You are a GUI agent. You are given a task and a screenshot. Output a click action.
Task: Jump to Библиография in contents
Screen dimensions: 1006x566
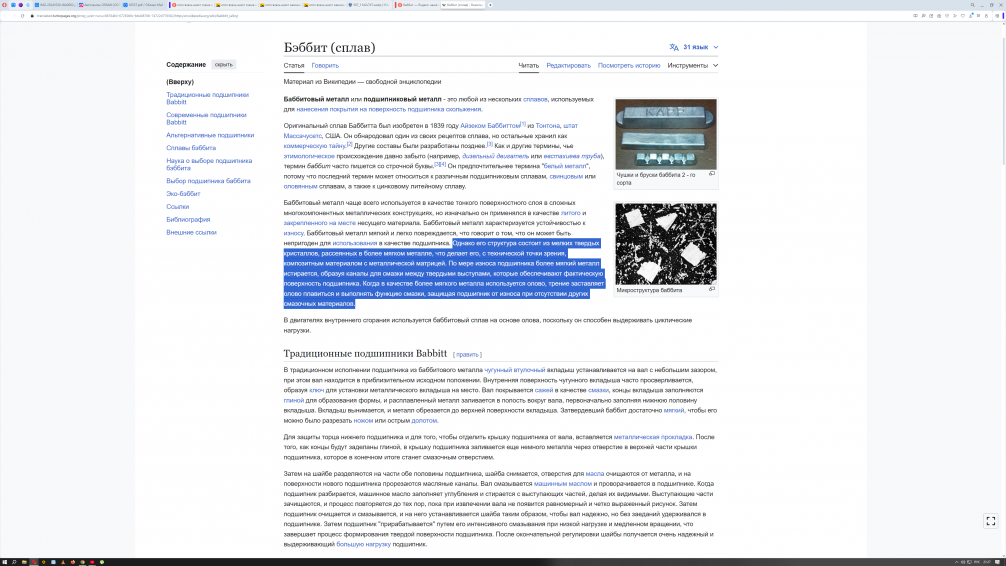point(188,219)
